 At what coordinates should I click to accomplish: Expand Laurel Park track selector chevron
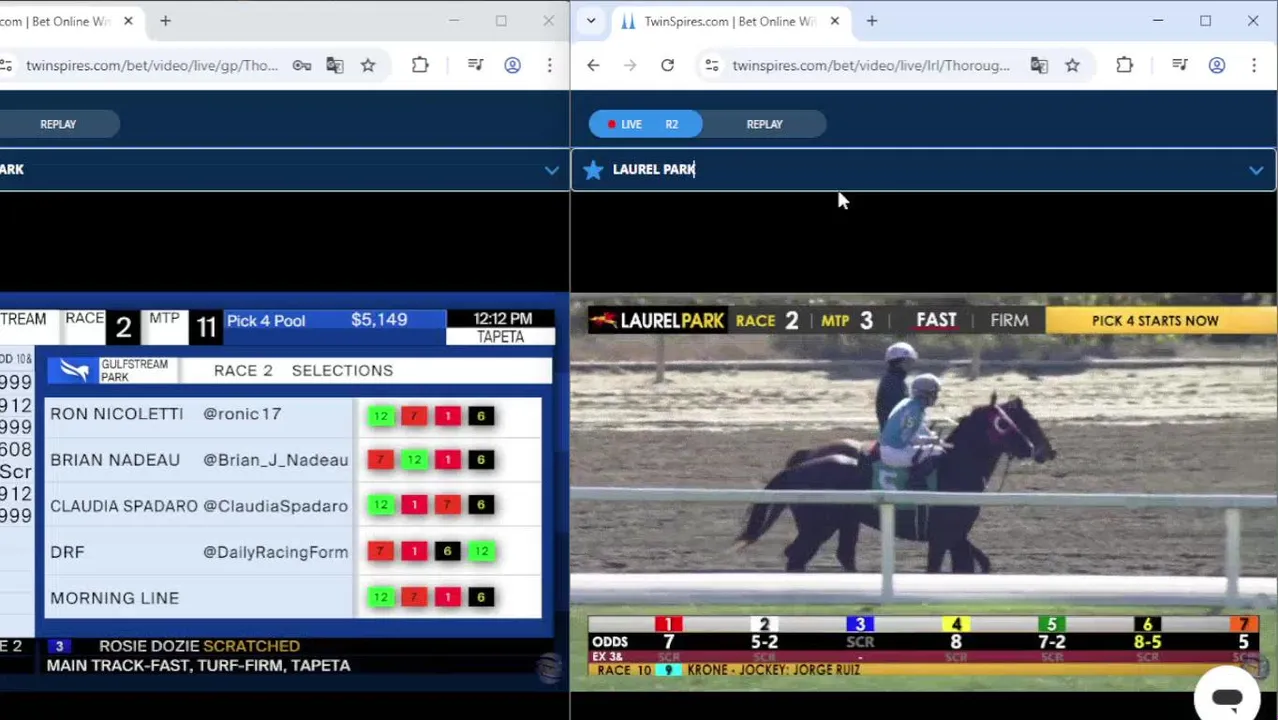click(1256, 170)
